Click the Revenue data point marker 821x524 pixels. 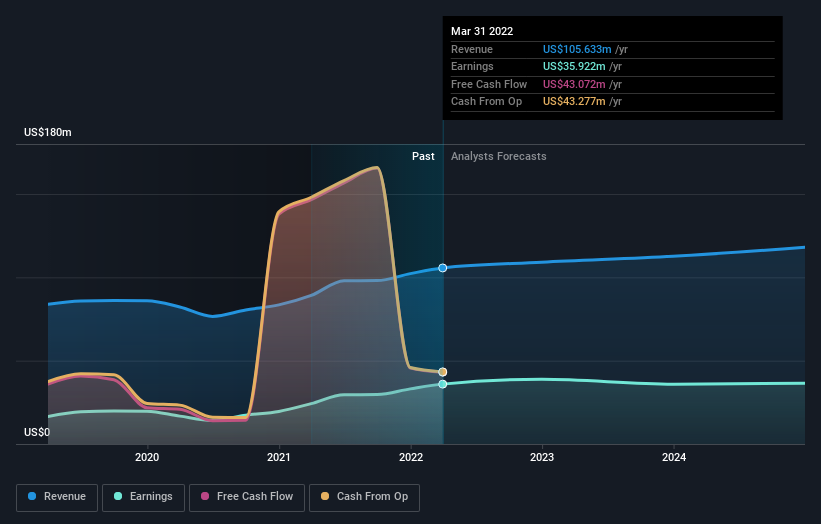pos(442,268)
